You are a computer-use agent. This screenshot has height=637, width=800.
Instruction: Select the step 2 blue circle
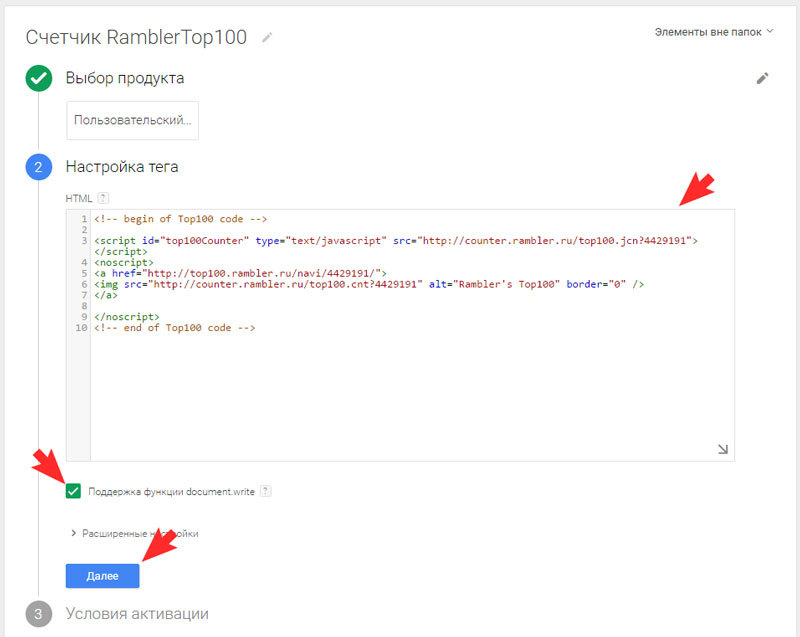pyautogui.click(x=39, y=167)
